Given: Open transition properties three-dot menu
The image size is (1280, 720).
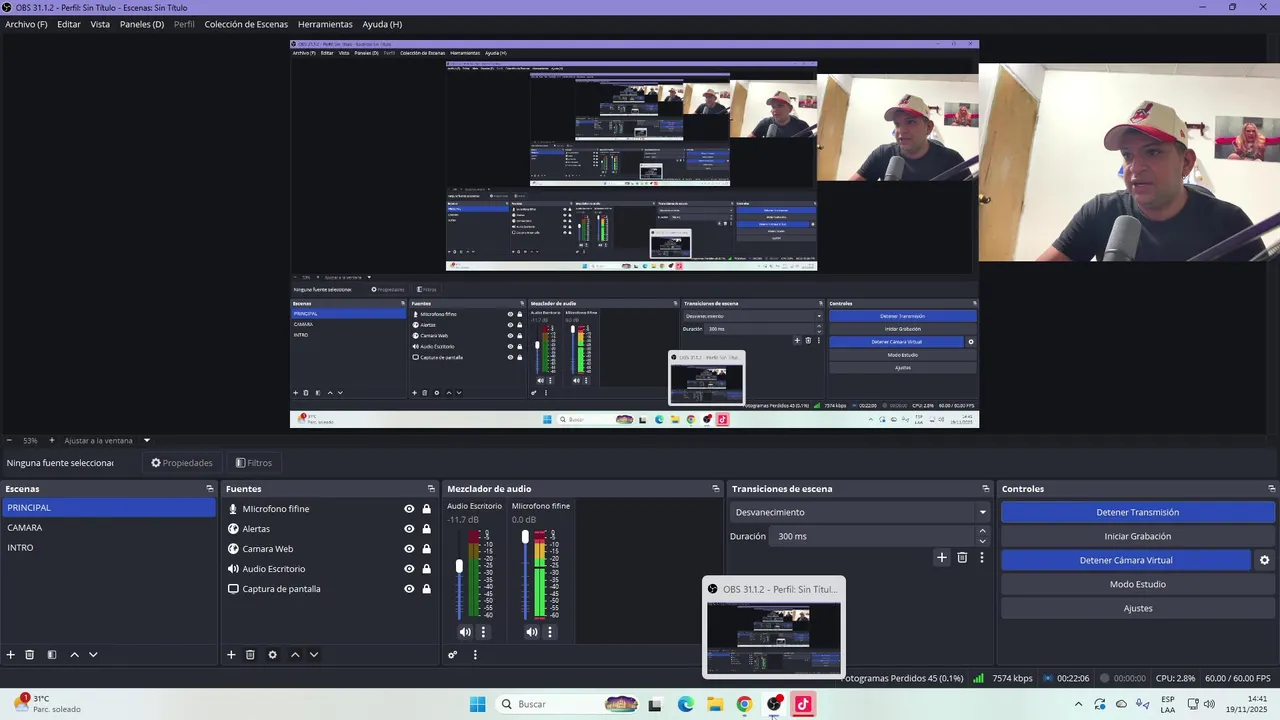Looking at the screenshot, I should pos(982,558).
